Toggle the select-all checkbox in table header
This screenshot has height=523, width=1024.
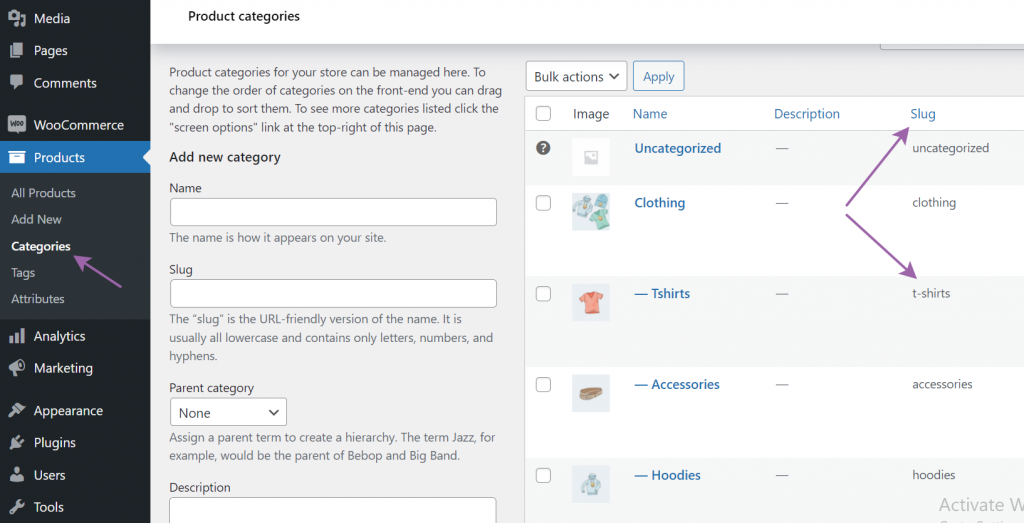543,114
